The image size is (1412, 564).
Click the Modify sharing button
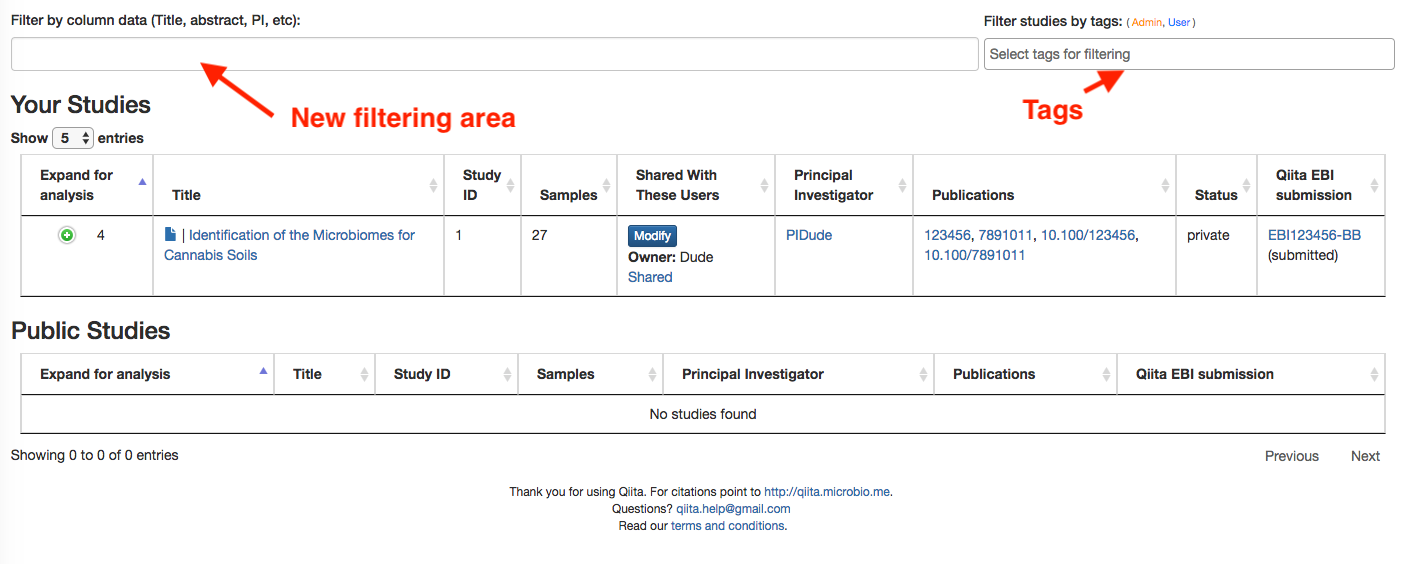pos(652,236)
